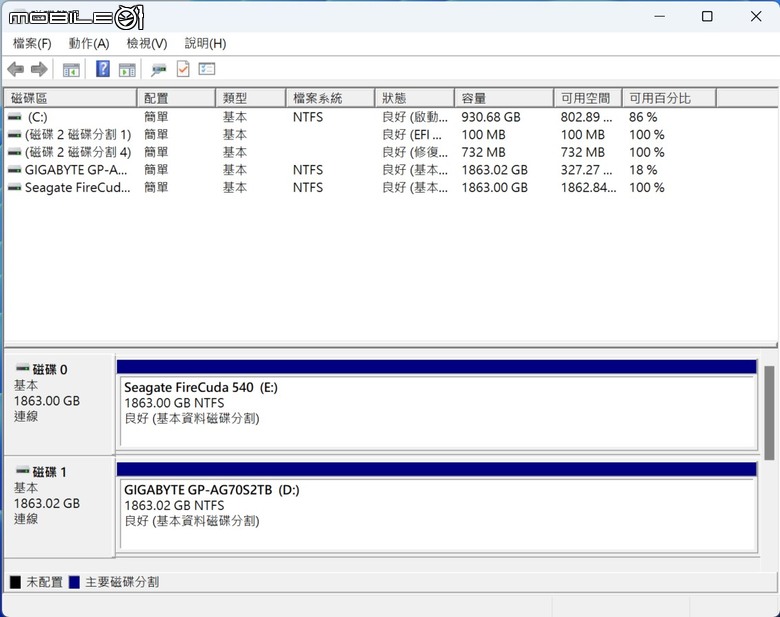Click the 86 % free percentage cell
780x617 pixels.
point(643,117)
